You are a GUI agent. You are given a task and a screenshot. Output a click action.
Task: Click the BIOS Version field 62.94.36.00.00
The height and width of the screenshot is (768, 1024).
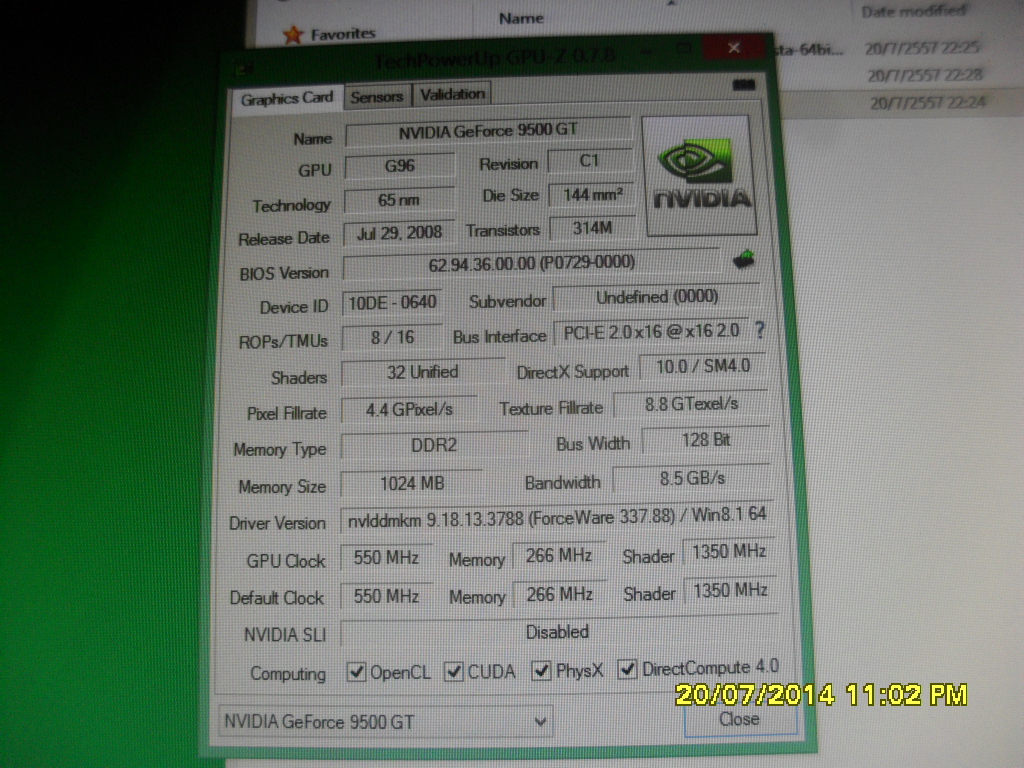pyautogui.click(x=531, y=263)
